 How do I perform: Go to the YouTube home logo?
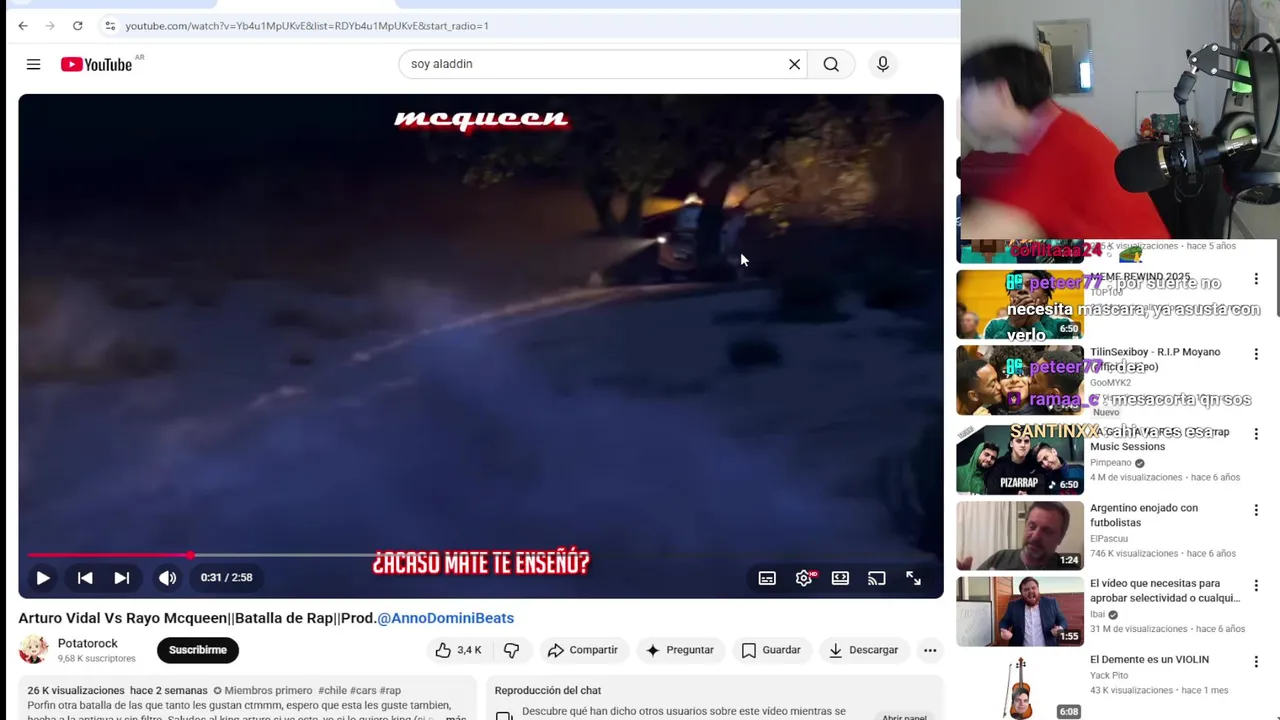[x=97, y=64]
